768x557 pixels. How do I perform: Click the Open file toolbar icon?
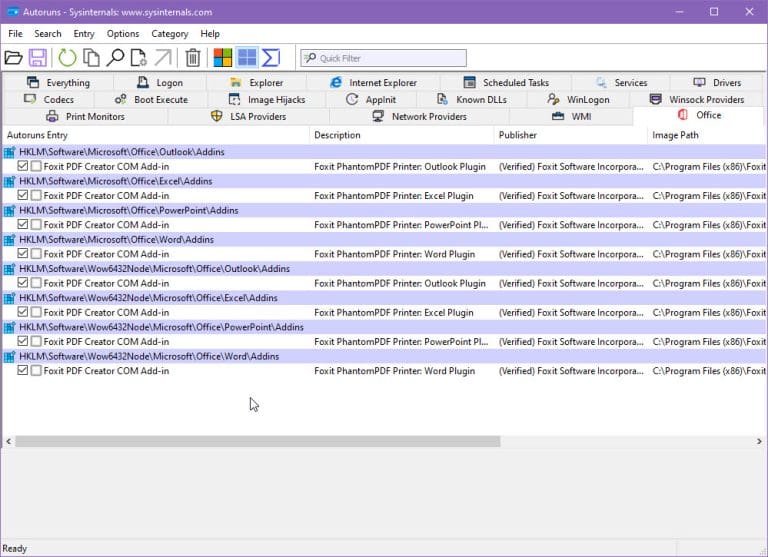coord(13,58)
